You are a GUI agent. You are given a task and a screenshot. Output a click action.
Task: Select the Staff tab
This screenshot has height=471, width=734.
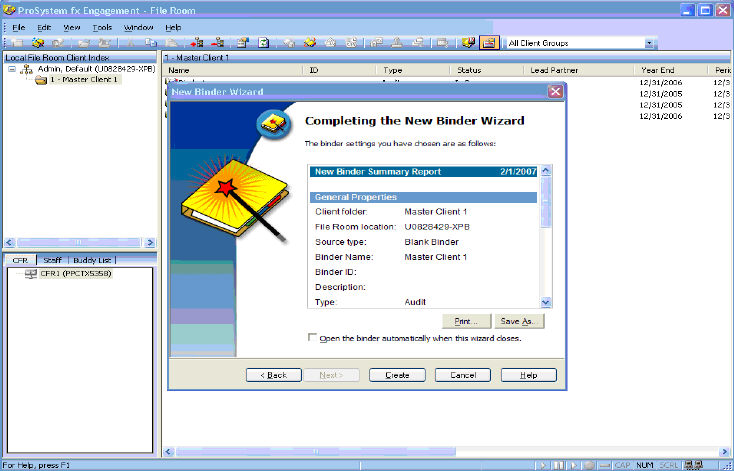(x=52, y=260)
